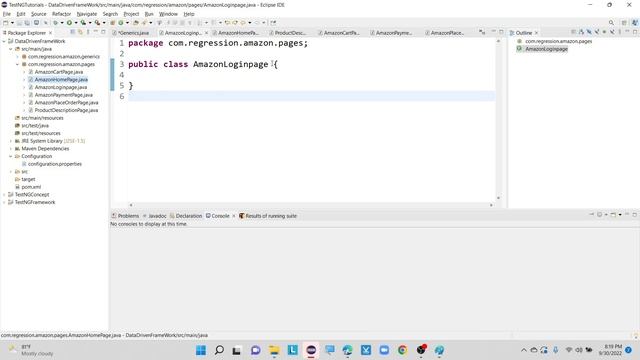Click the New Java Class green icon
Screen dimensions: 640x360
tap(120, 23)
